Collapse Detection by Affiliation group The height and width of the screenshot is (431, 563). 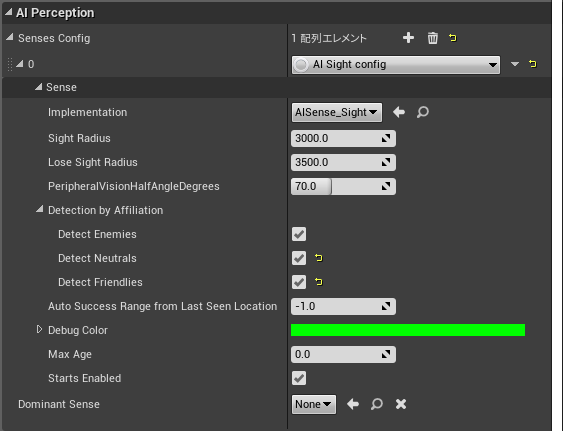coord(39,209)
